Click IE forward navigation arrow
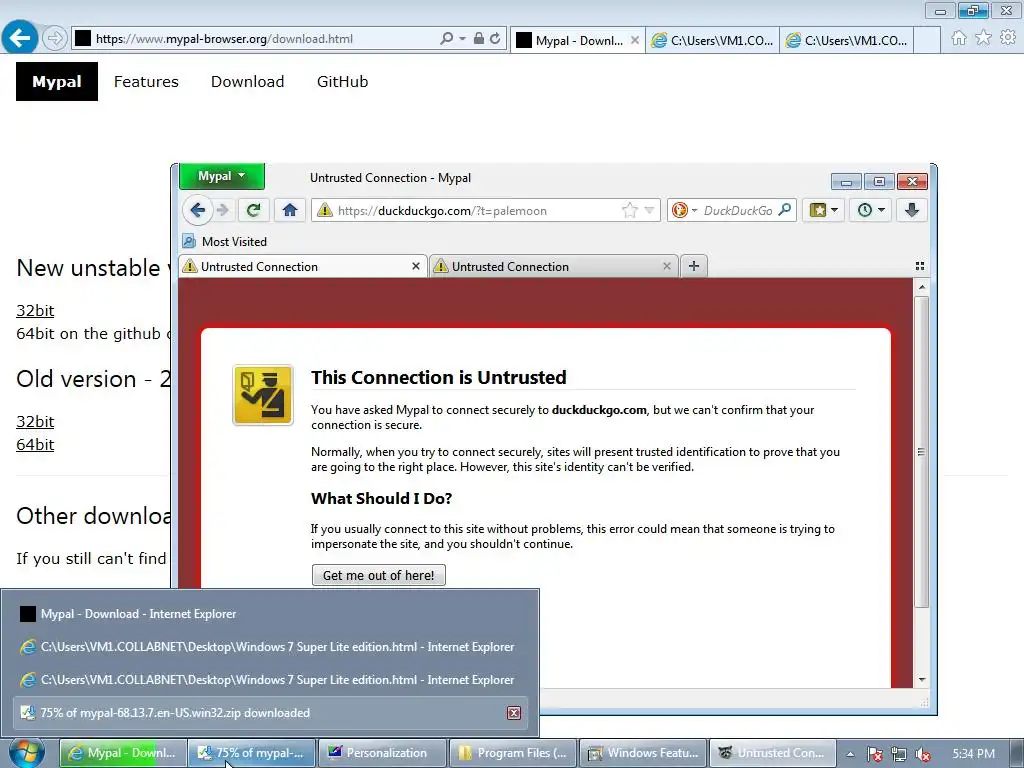The width and height of the screenshot is (1024, 768). click(x=55, y=39)
